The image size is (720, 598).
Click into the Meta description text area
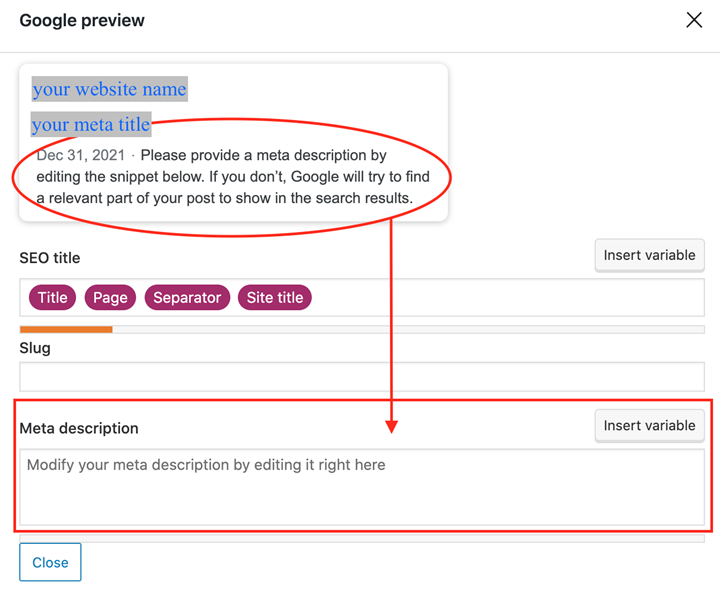pyautogui.click(x=362, y=487)
